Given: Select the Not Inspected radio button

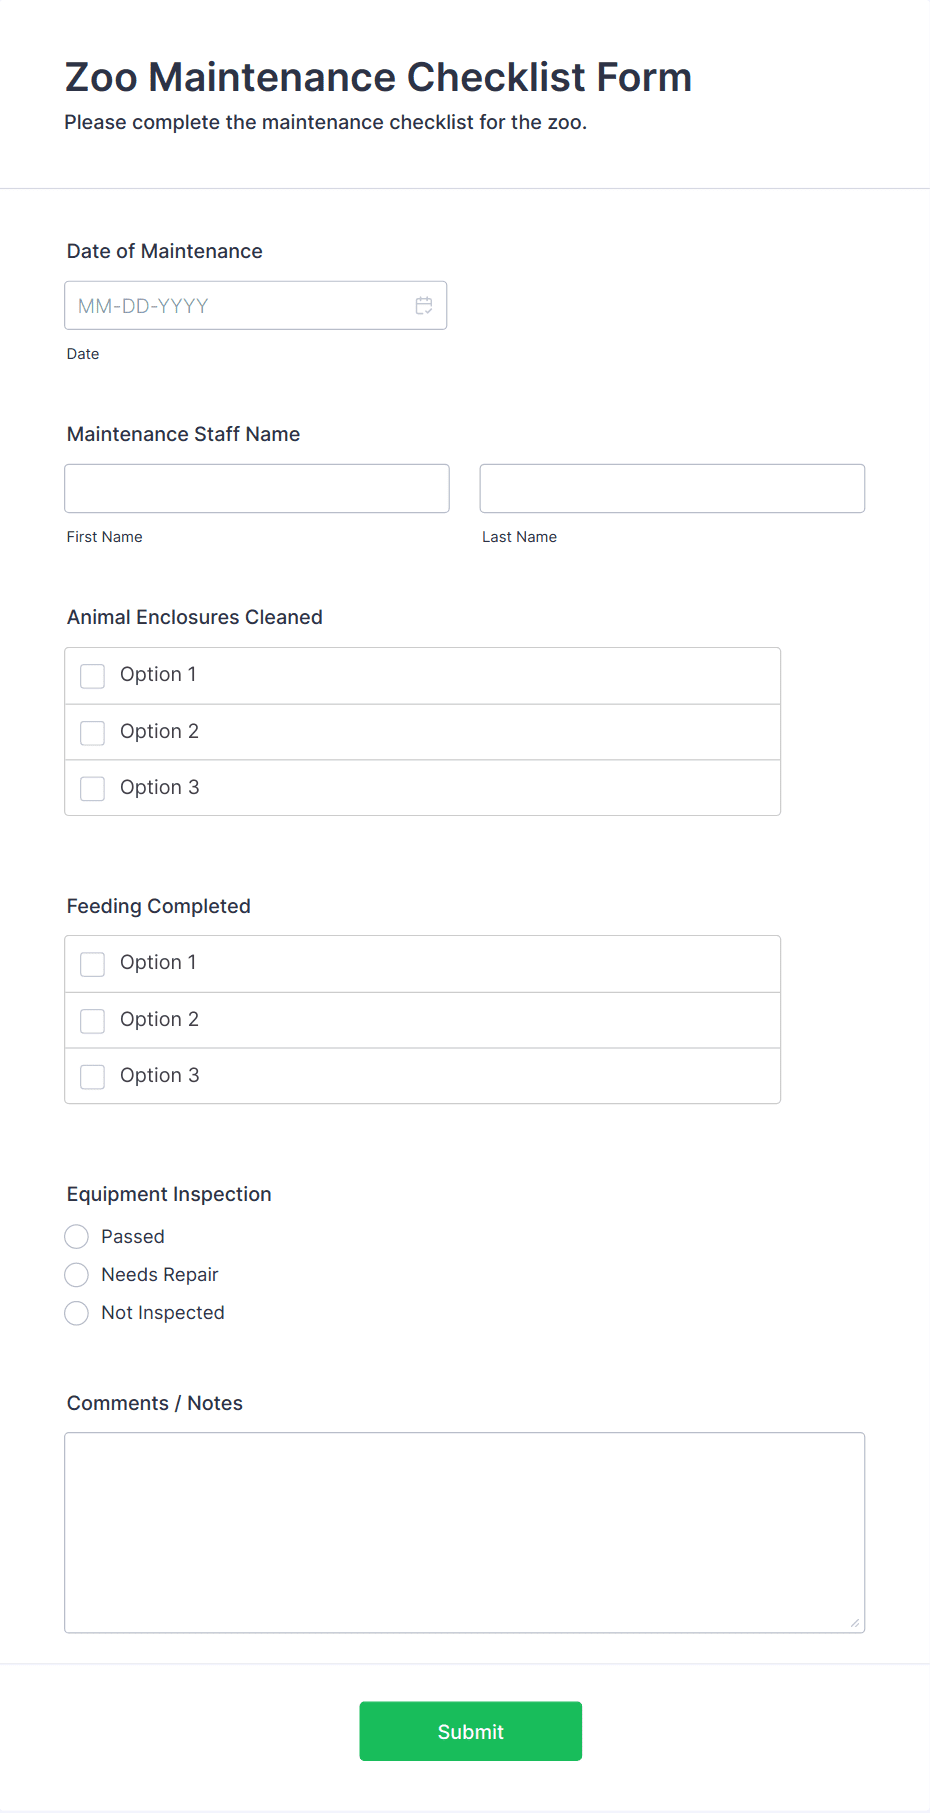Looking at the screenshot, I should point(77,1313).
